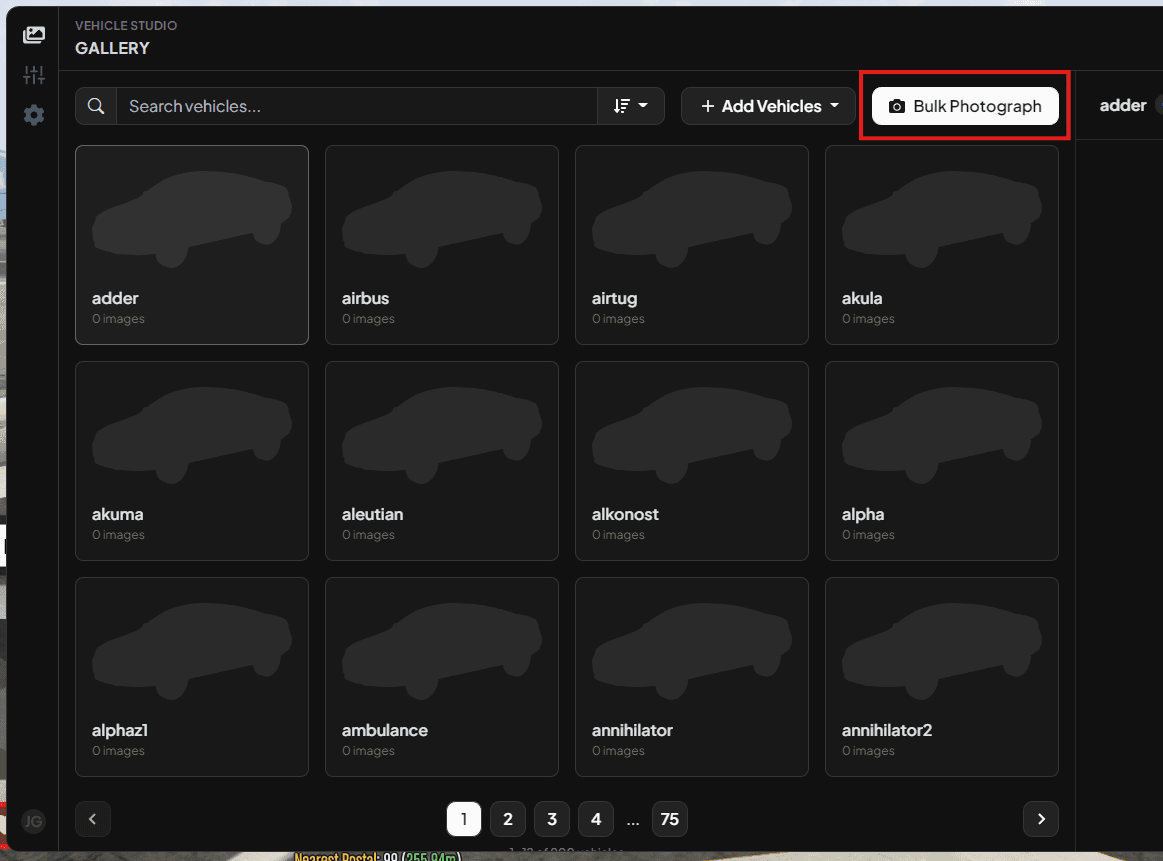
Task: Open the annihilator vehicle card
Action: click(x=692, y=677)
